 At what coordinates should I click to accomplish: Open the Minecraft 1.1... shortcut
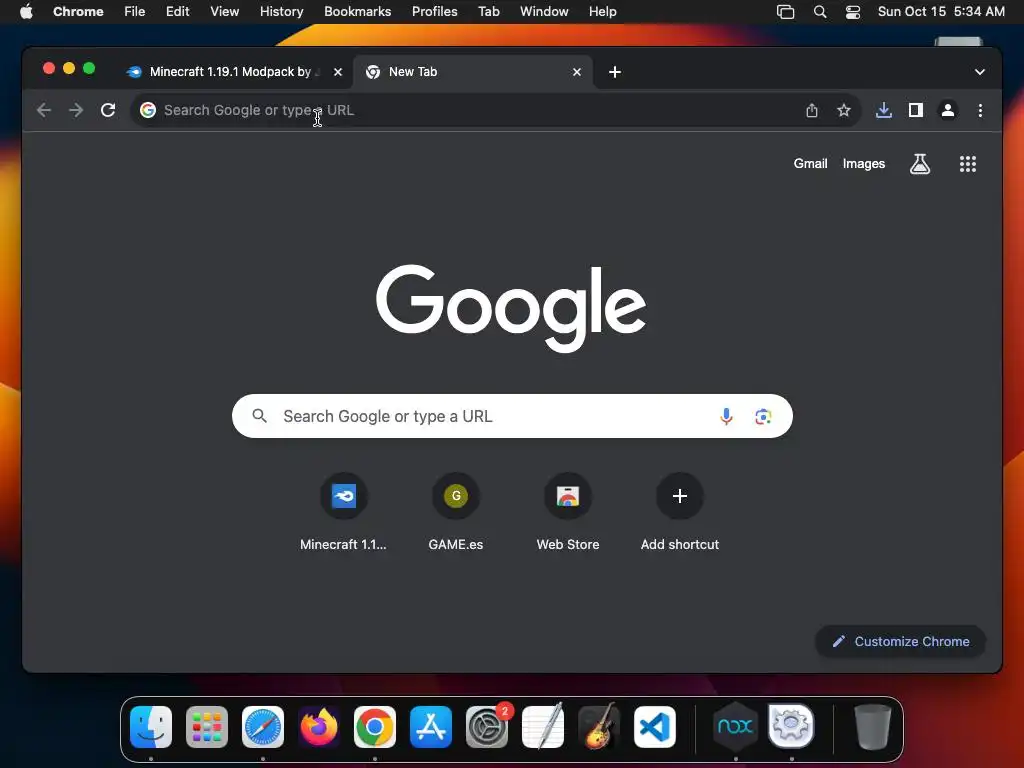coord(344,513)
